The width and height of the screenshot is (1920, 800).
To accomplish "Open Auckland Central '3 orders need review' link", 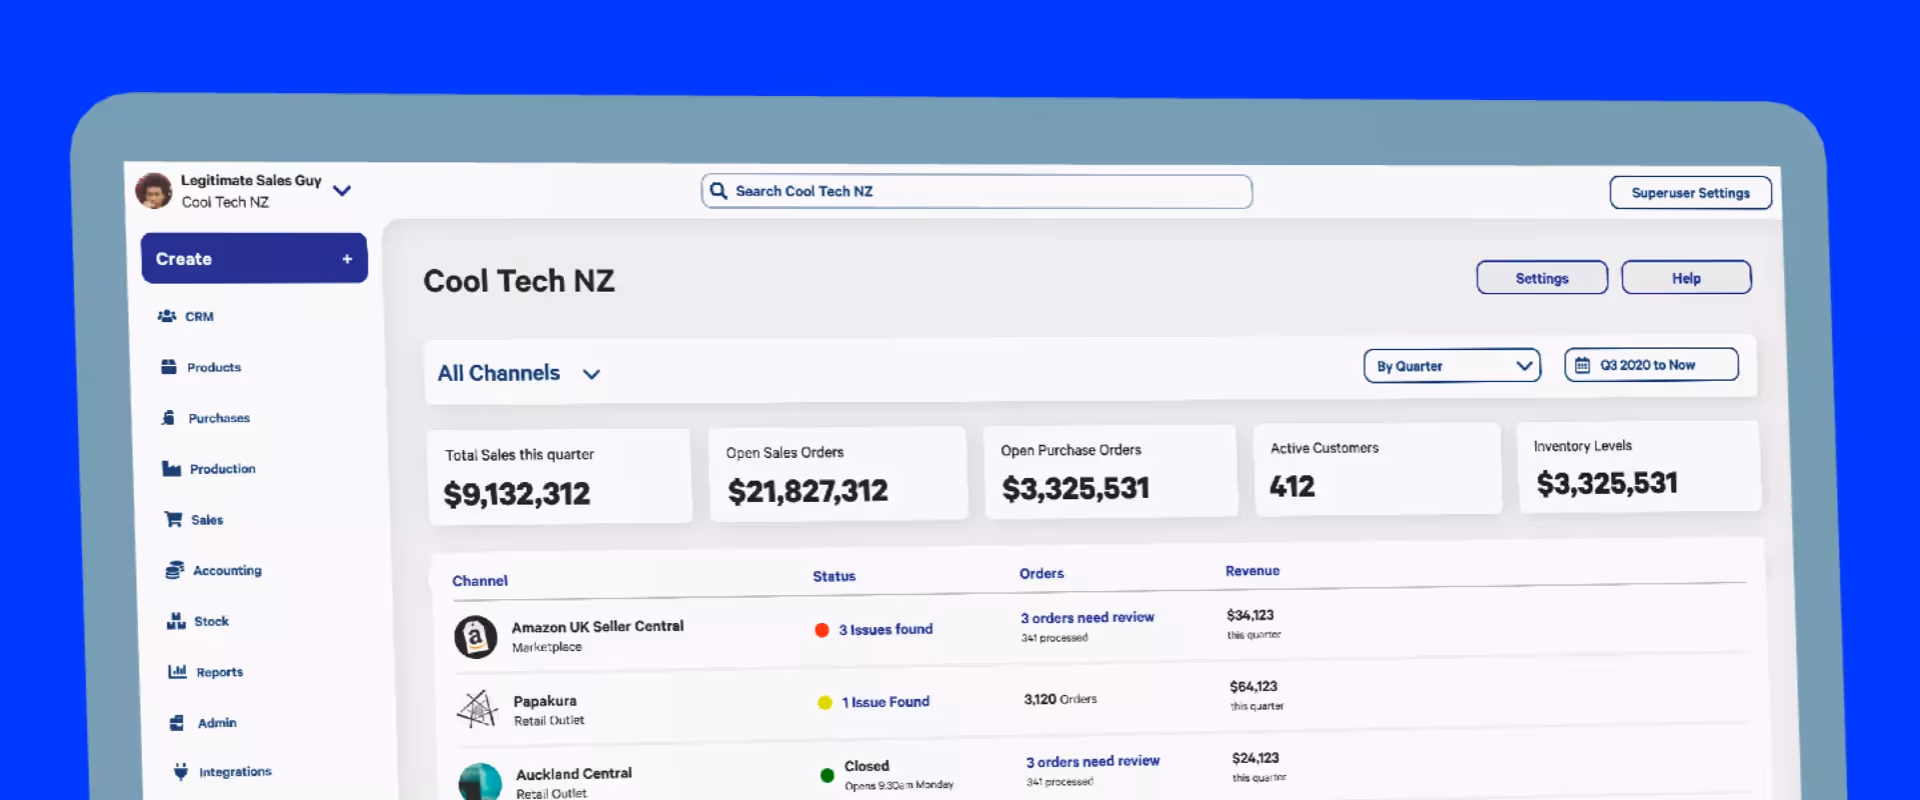I will 1093,761.
